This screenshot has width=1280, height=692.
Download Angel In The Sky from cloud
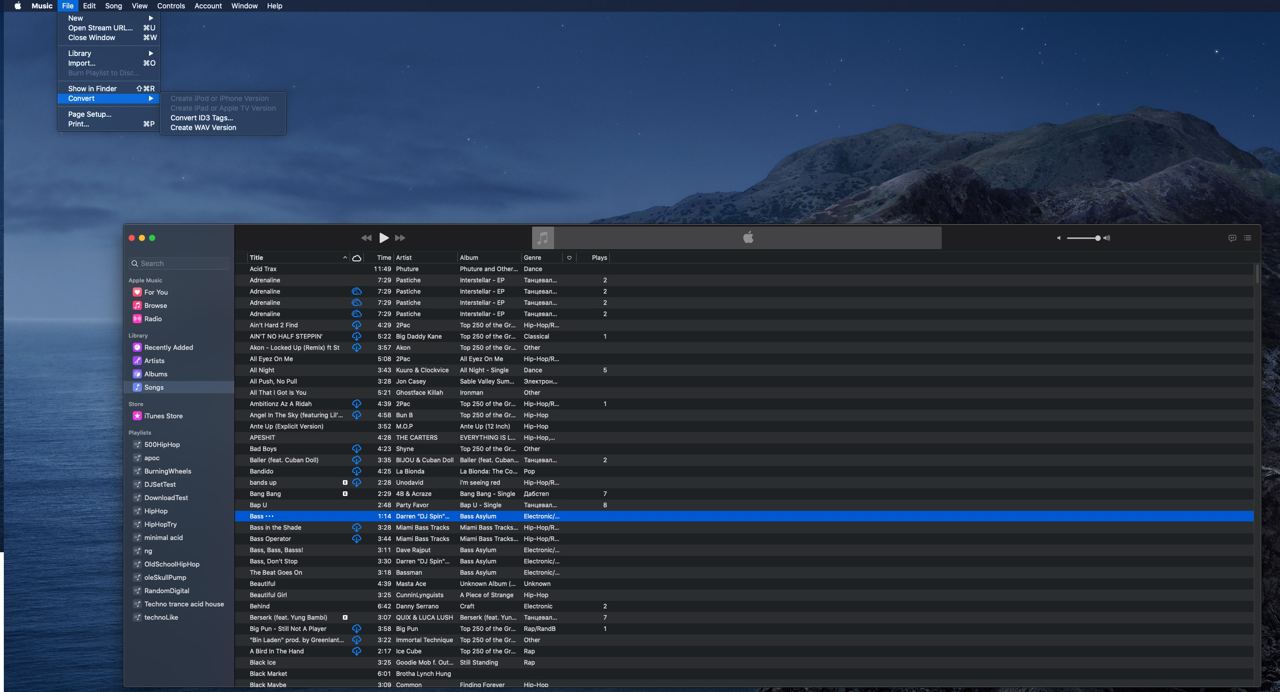(356, 415)
